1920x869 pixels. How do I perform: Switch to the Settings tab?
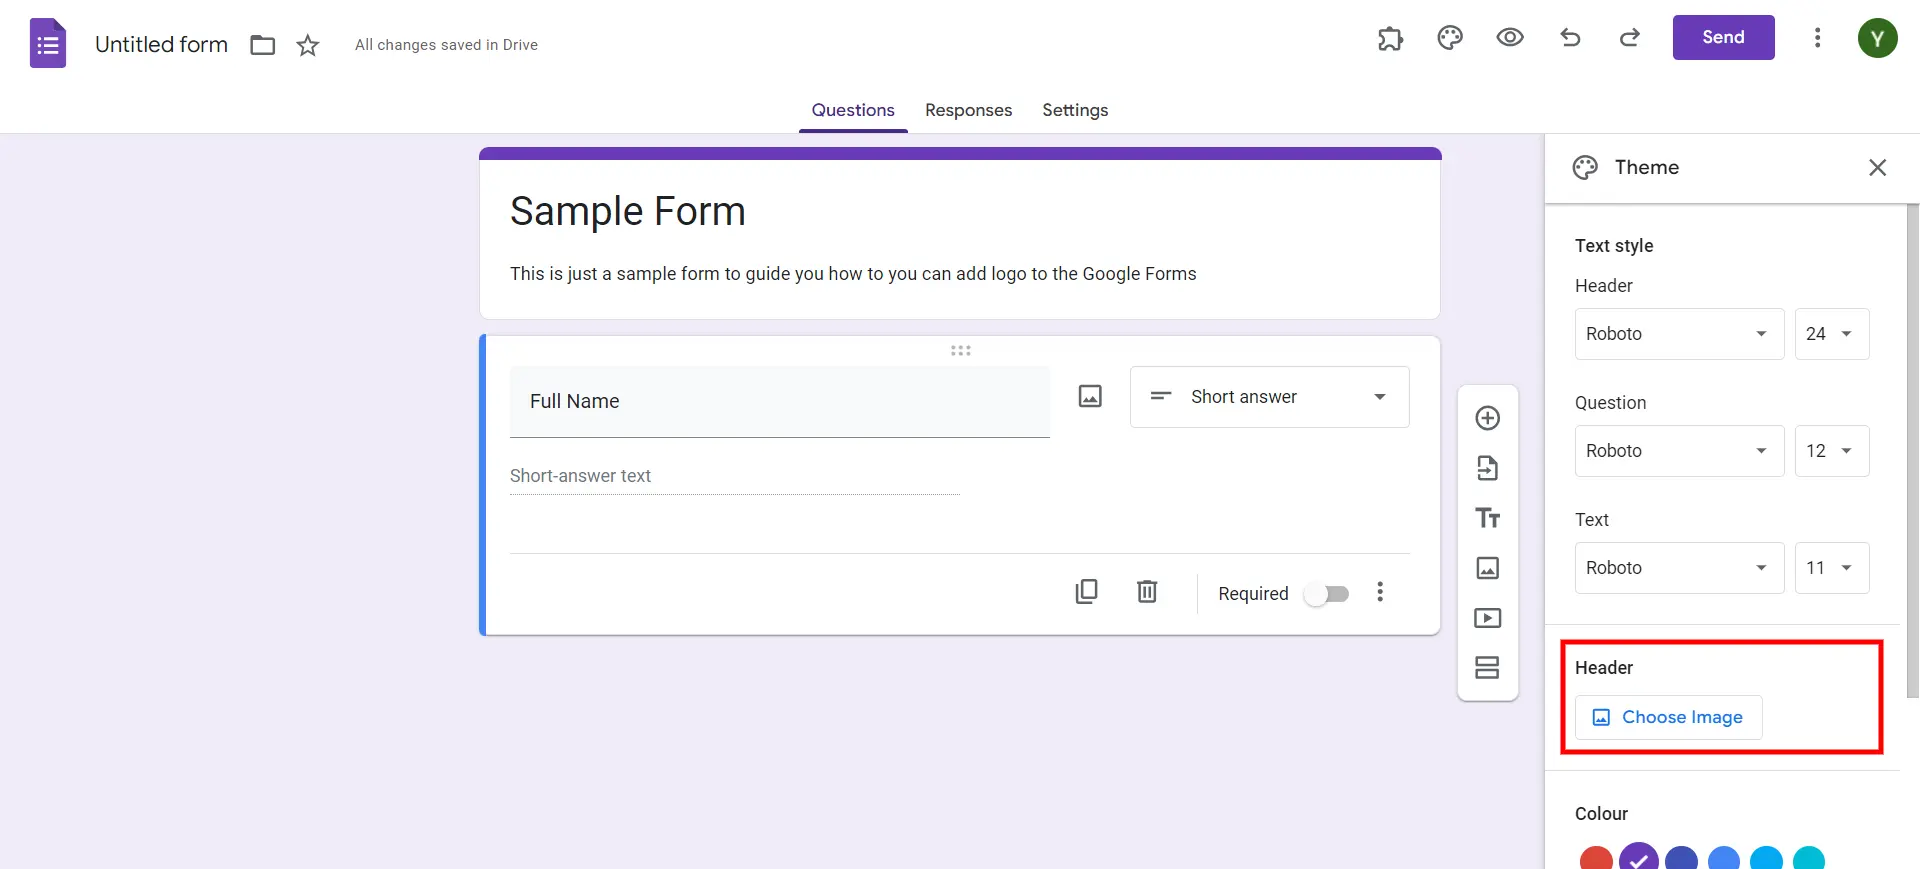1075,110
